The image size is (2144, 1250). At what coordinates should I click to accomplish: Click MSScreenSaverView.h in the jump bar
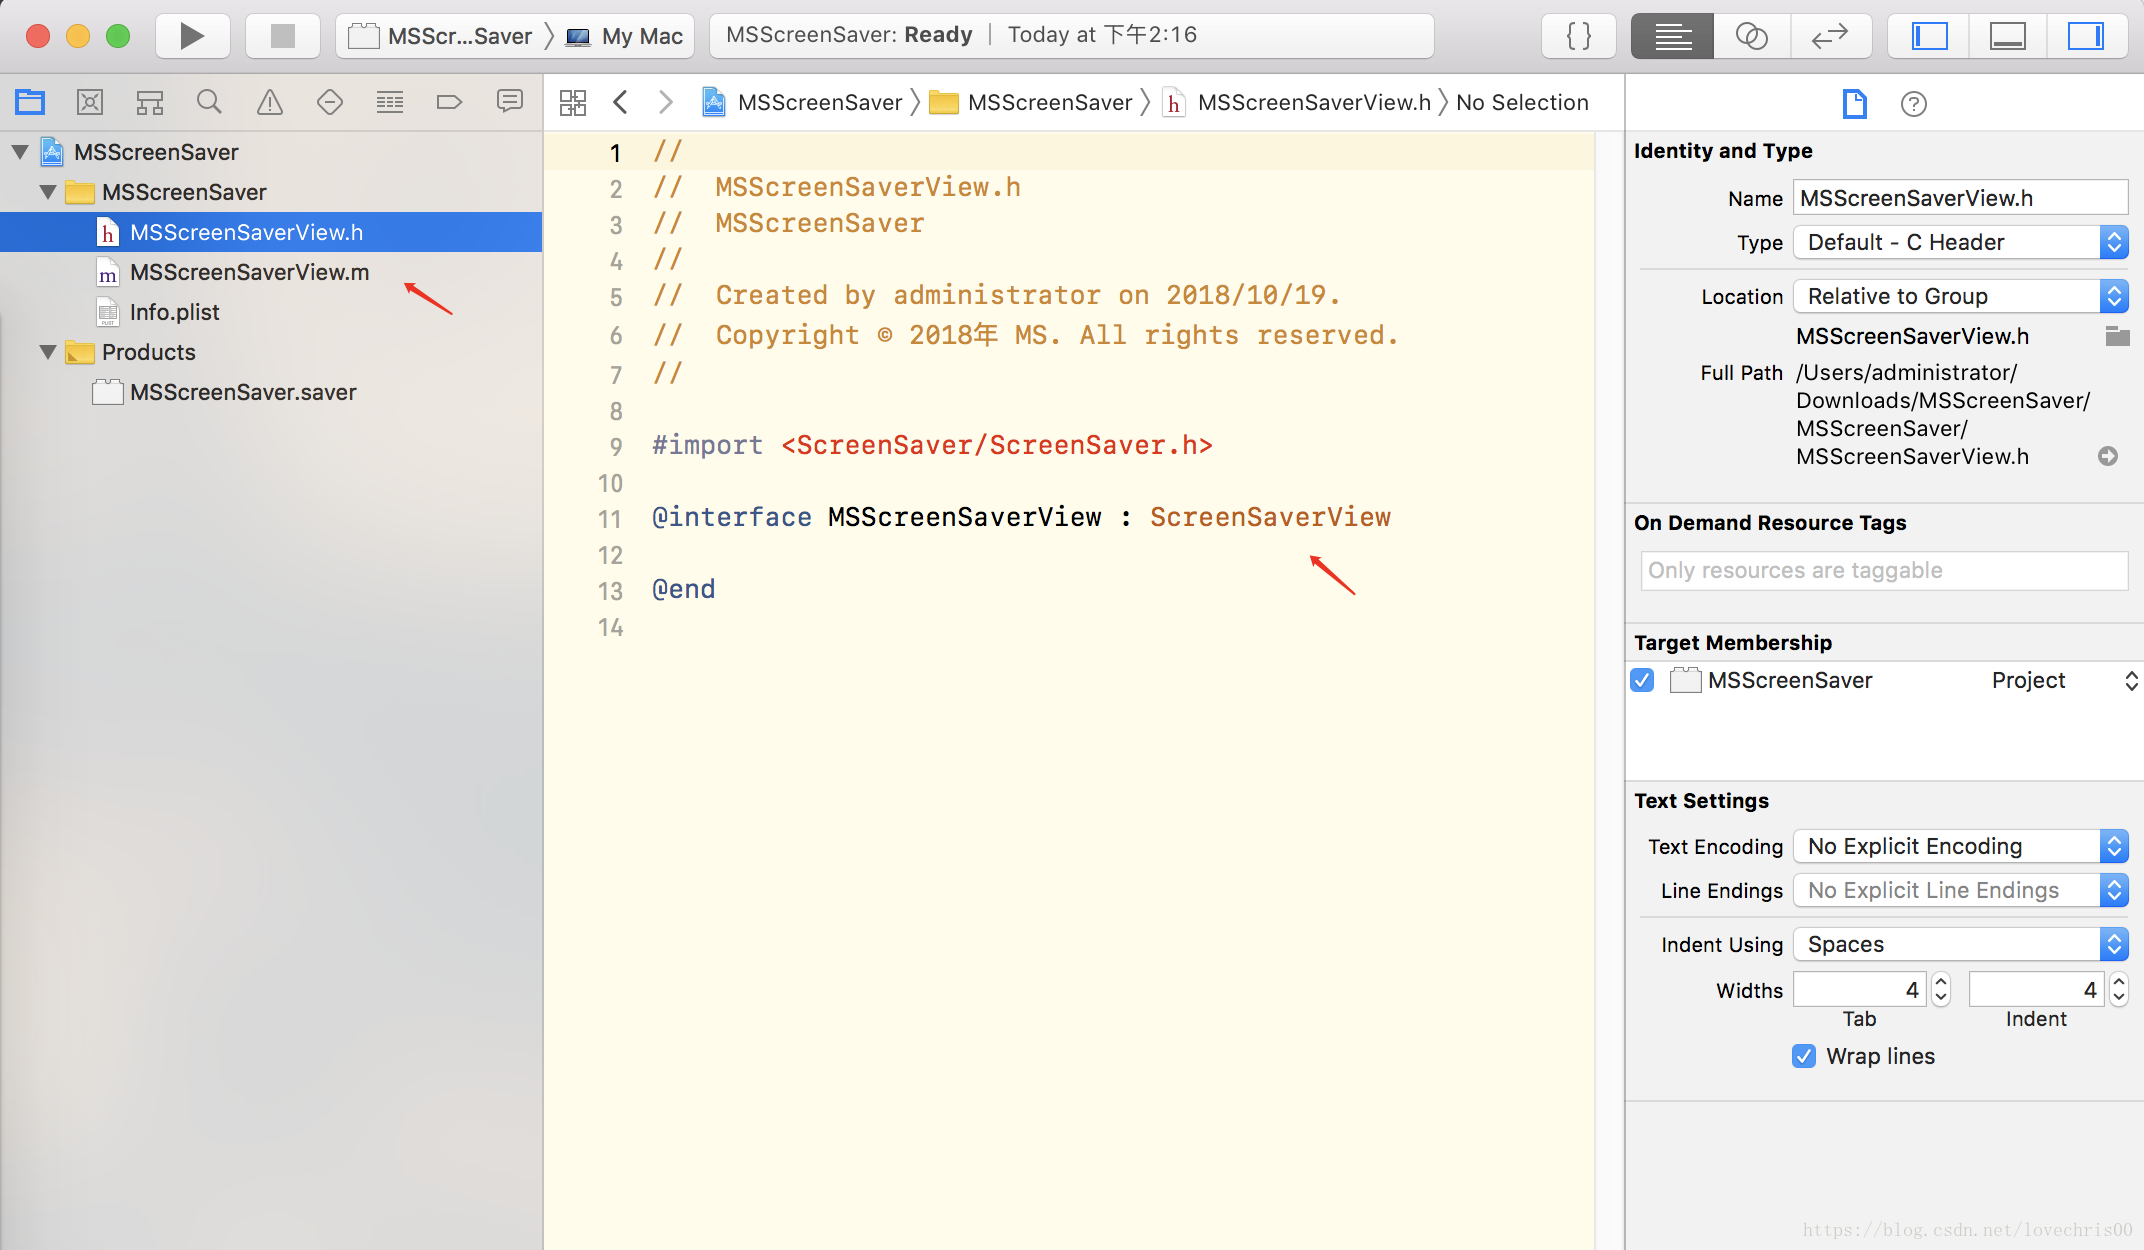tap(1313, 102)
